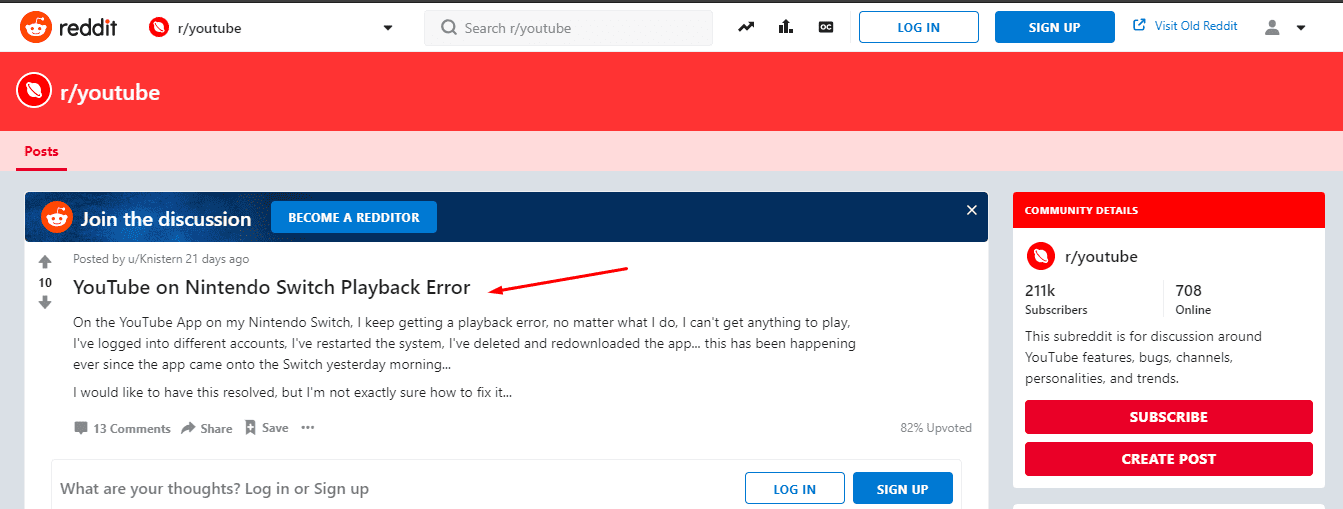Open the Reddit home logo
Image resolution: width=1343 pixels, height=509 pixels.
tap(68, 27)
